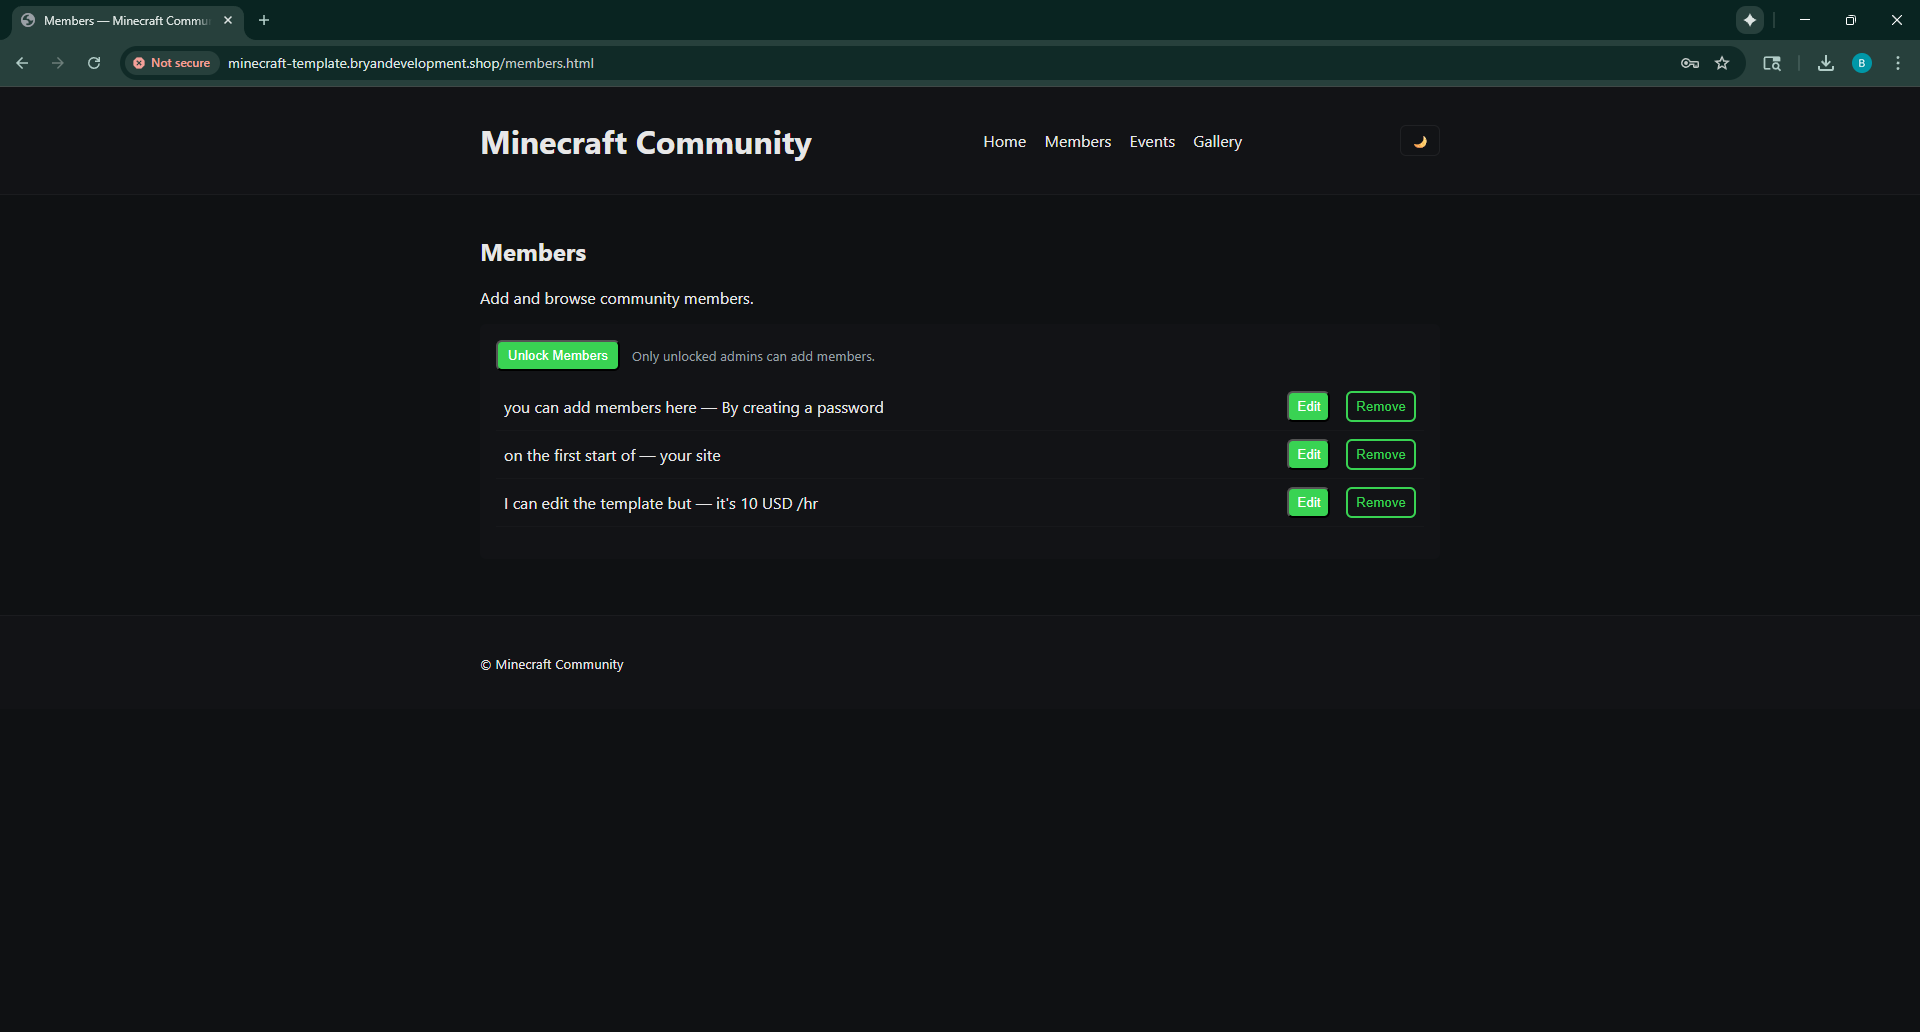Close the Members browser tab
The height and width of the screenshot is (1032, 1920).
(228, 20)
